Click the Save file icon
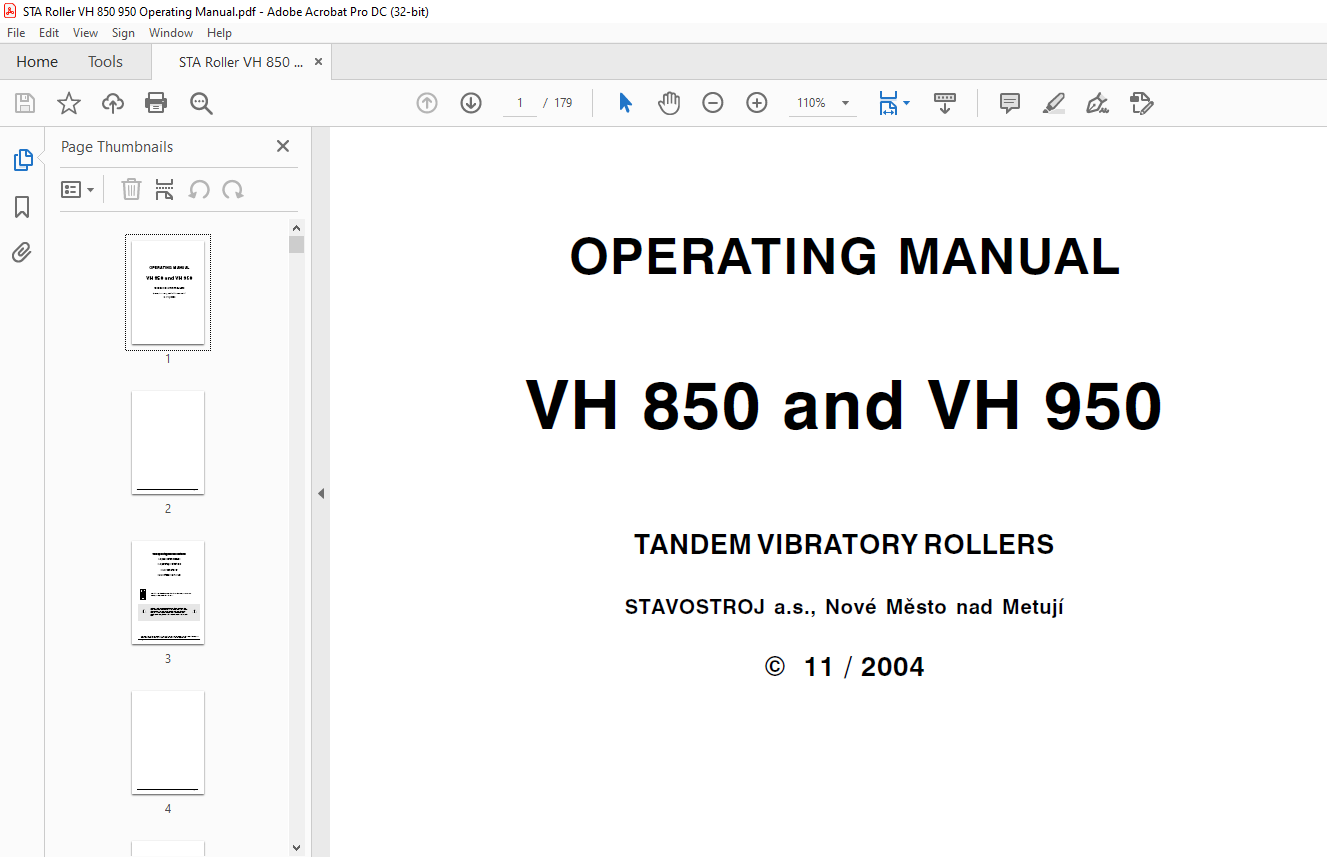 25,103
